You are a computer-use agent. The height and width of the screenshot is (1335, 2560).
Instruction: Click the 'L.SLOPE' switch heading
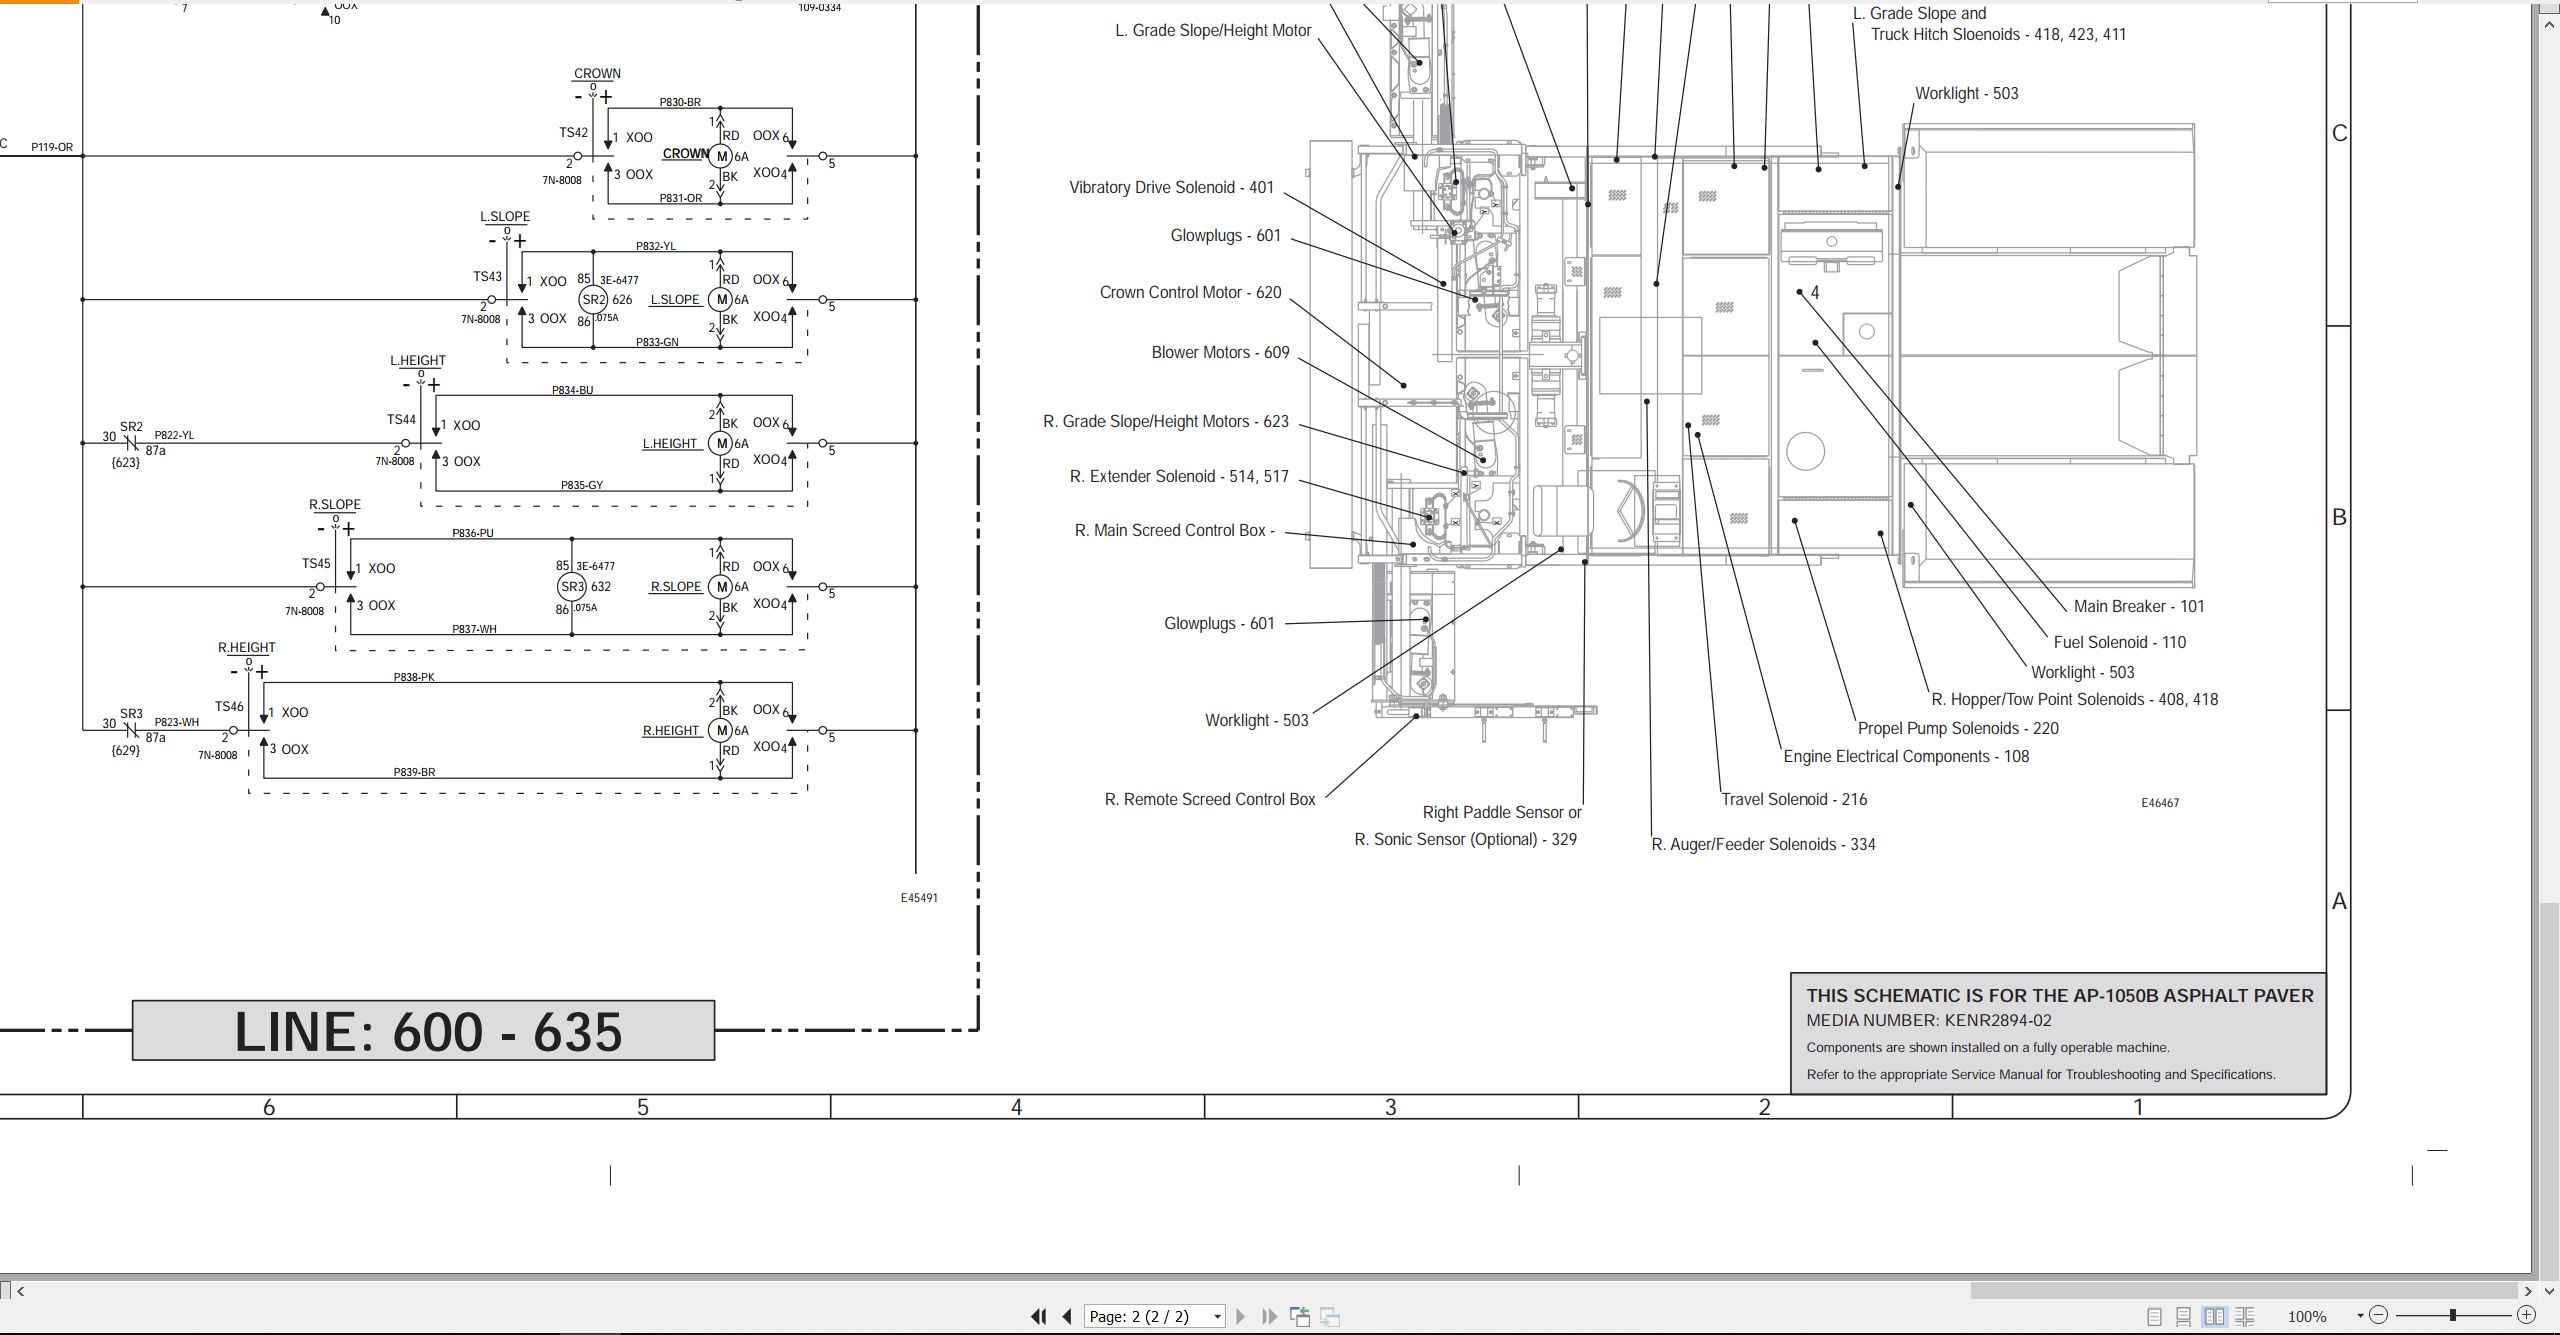tap(505, 216)
